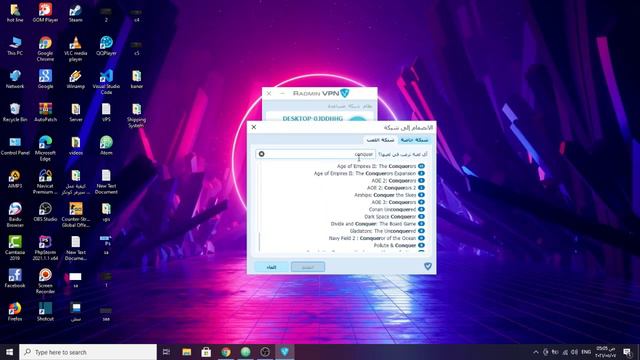Image resolution: width=640 pixels, height=360 pixels.
Task: Select 'AOE 2: Conquerors' in results list
Action: [398, 180]
